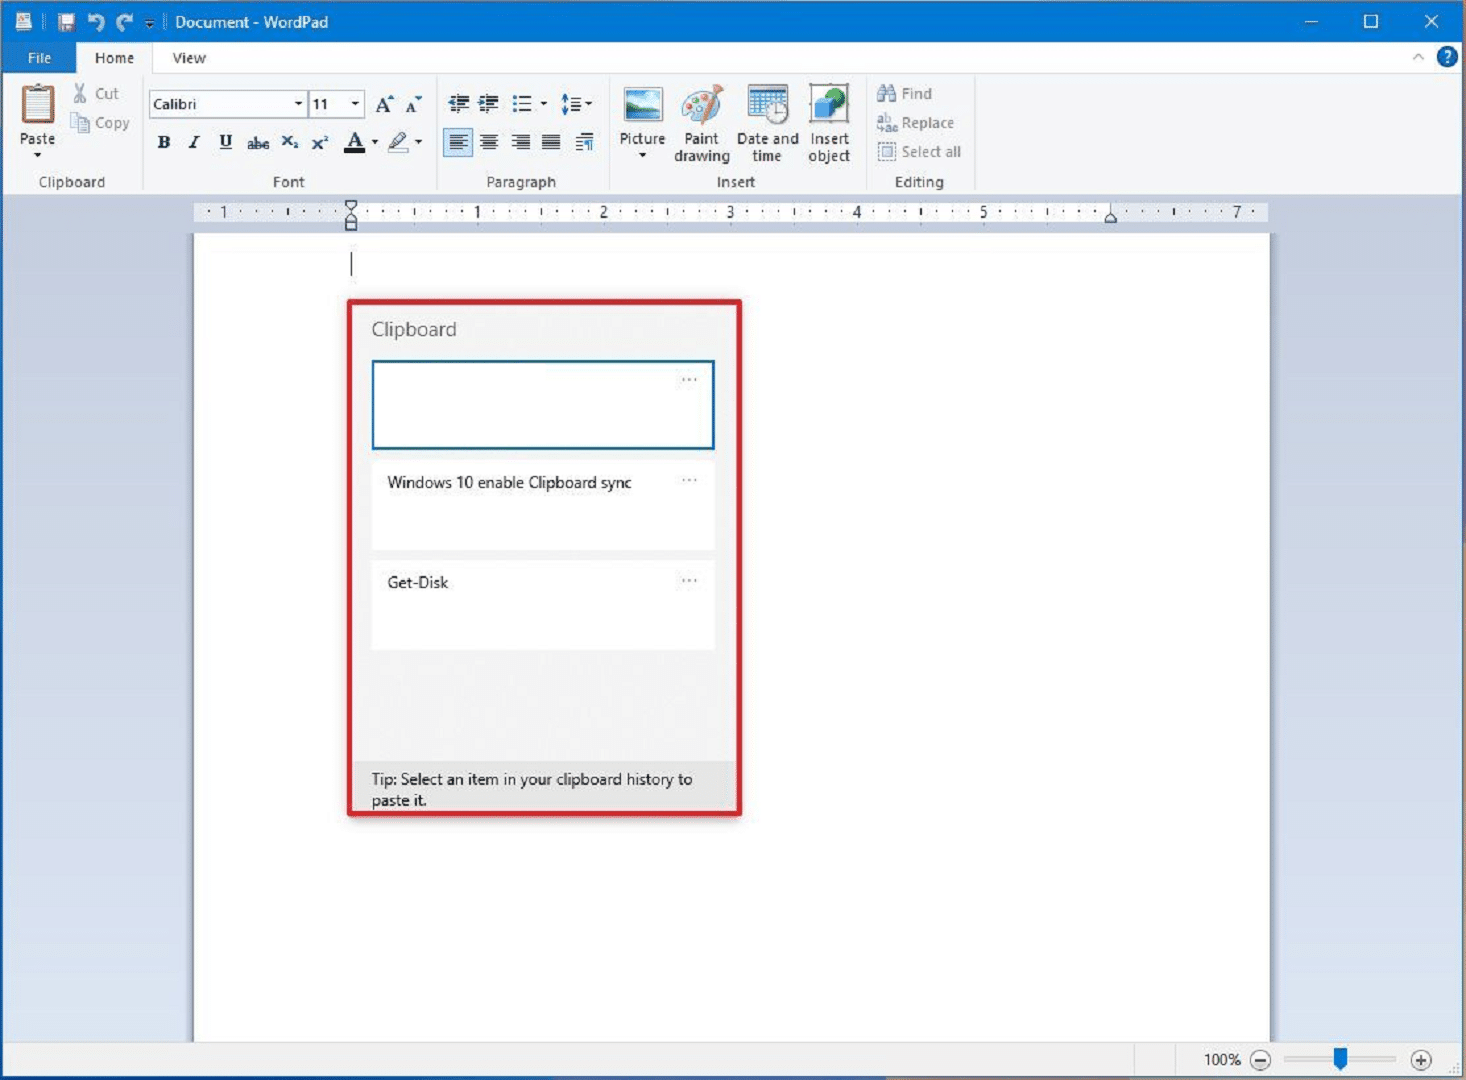Click the Copy button

pos(100,123)
